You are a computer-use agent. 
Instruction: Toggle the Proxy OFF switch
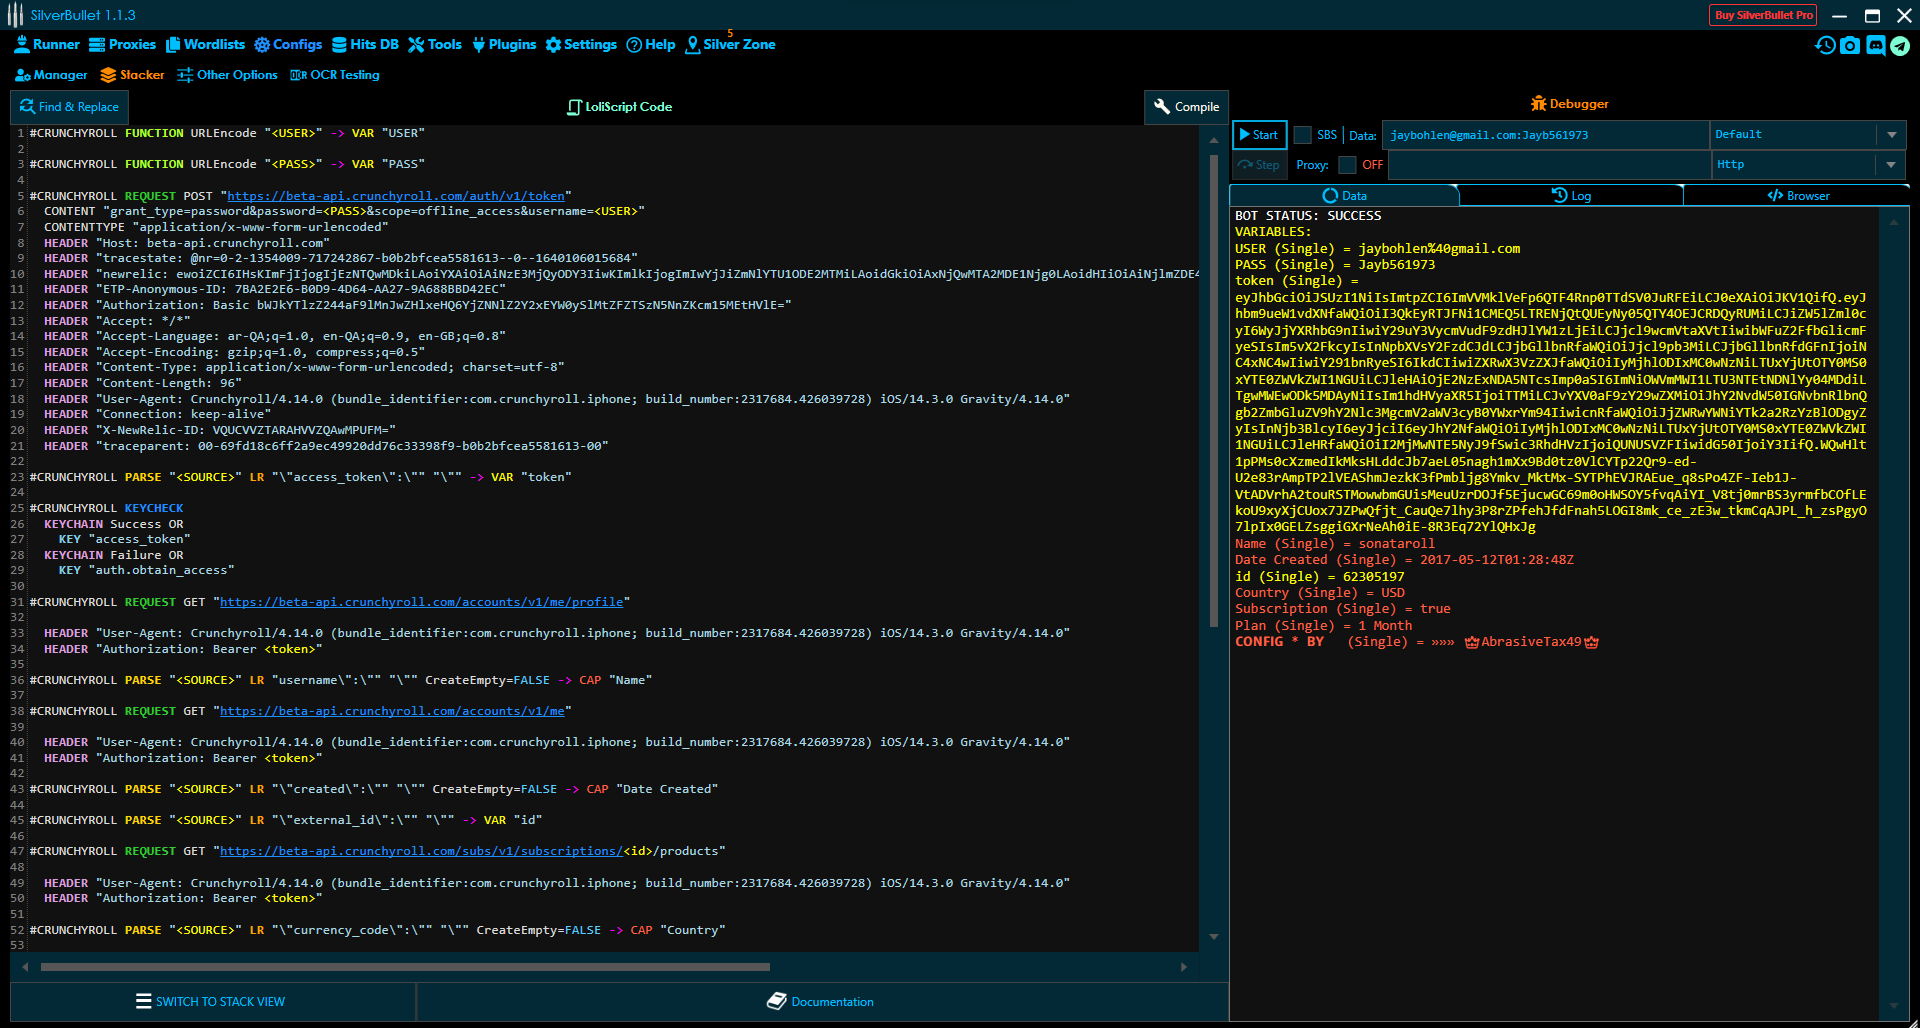[1347, 165]
